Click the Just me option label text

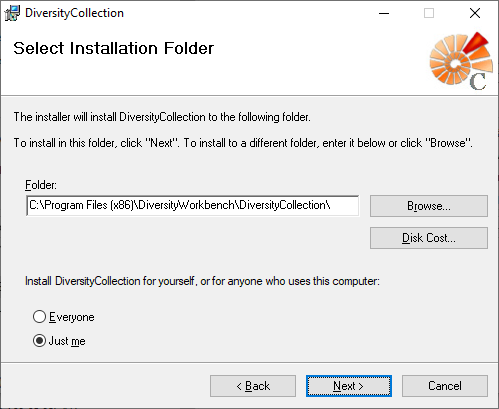coord(67,341)
